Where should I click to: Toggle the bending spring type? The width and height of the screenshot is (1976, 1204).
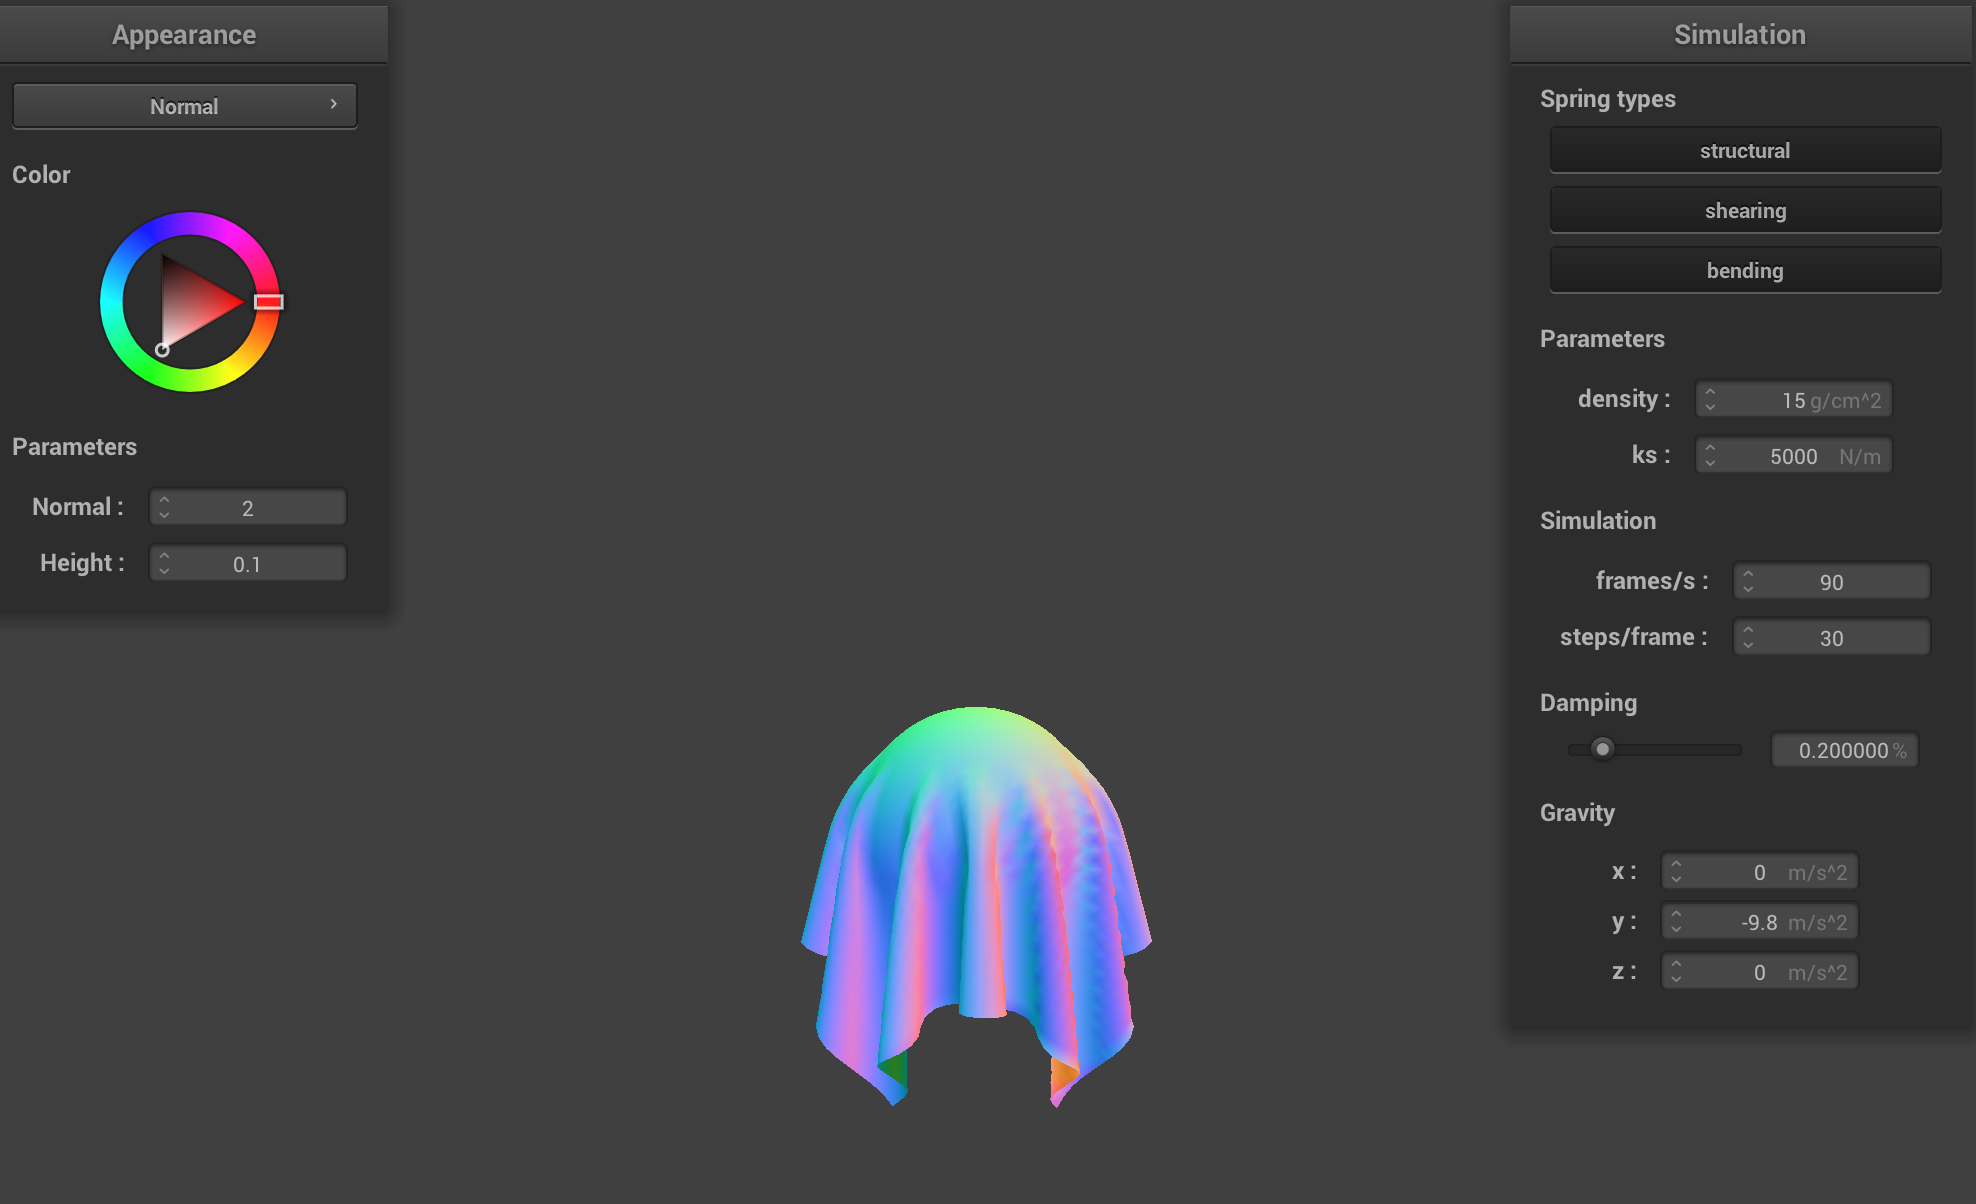[1745, 270]
